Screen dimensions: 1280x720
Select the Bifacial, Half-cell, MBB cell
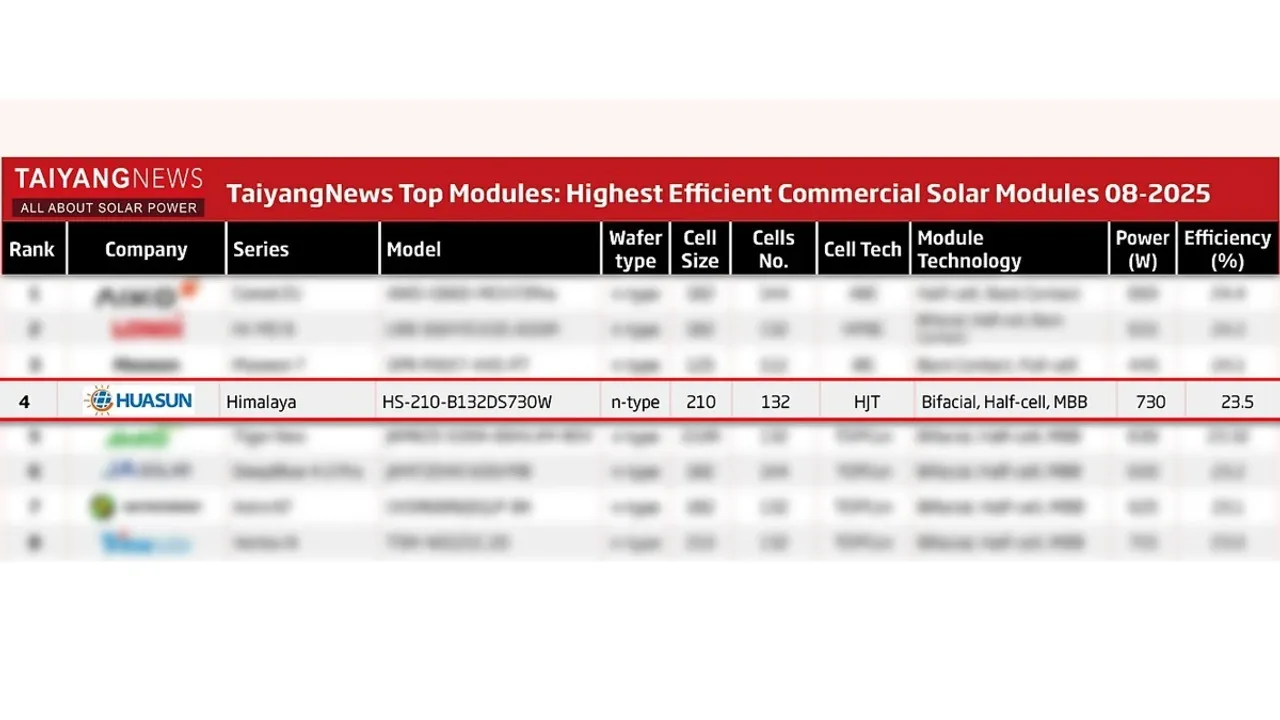point(1003,402)
